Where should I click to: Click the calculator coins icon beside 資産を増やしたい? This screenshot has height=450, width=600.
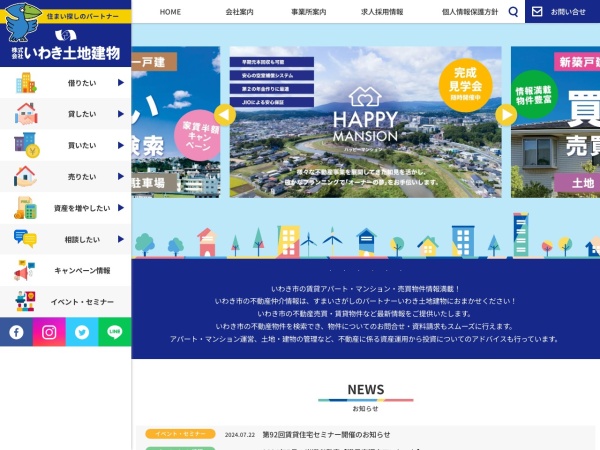click(25, 208)
